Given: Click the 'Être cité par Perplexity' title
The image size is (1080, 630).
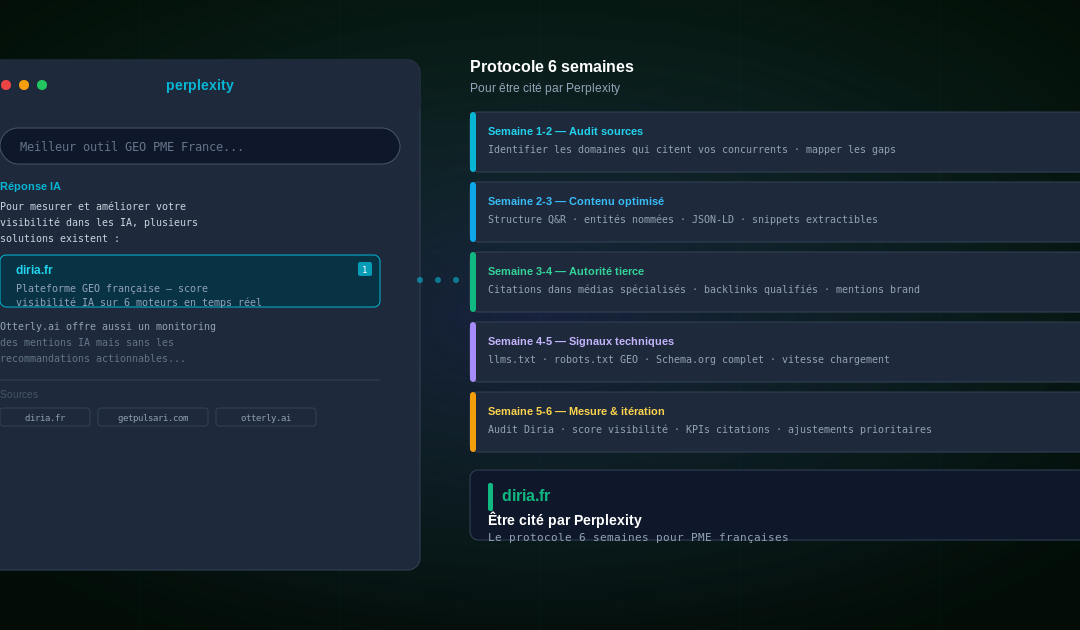Looking at the screenshot, I should tap(565, 520).
